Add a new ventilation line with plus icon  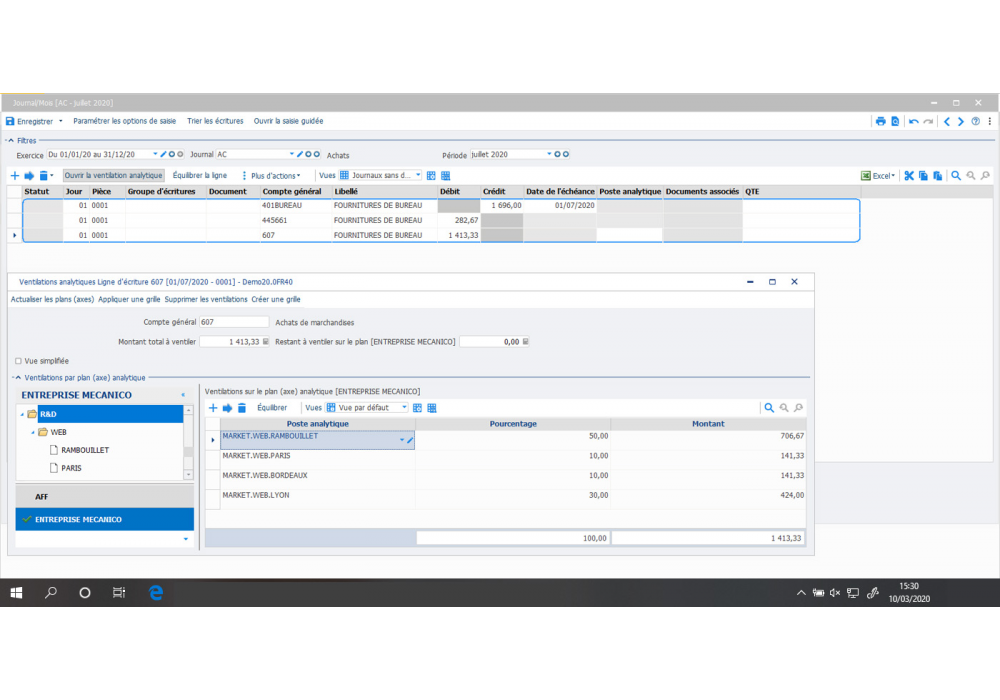[212, 408]
